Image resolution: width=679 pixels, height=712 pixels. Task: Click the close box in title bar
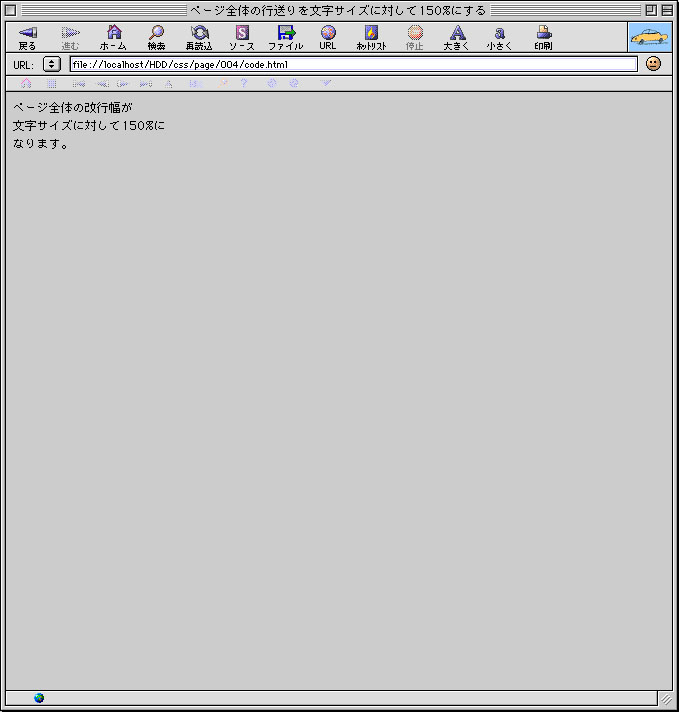click(10, 10)
